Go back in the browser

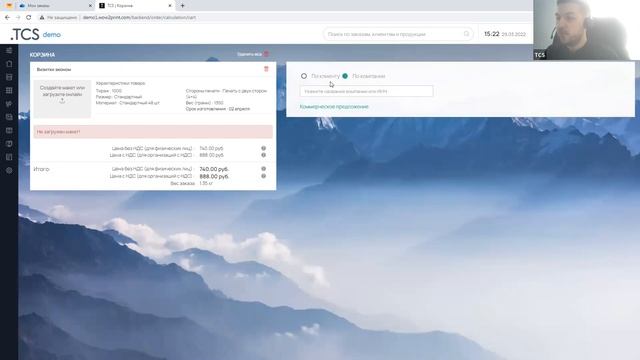[7, 18]
